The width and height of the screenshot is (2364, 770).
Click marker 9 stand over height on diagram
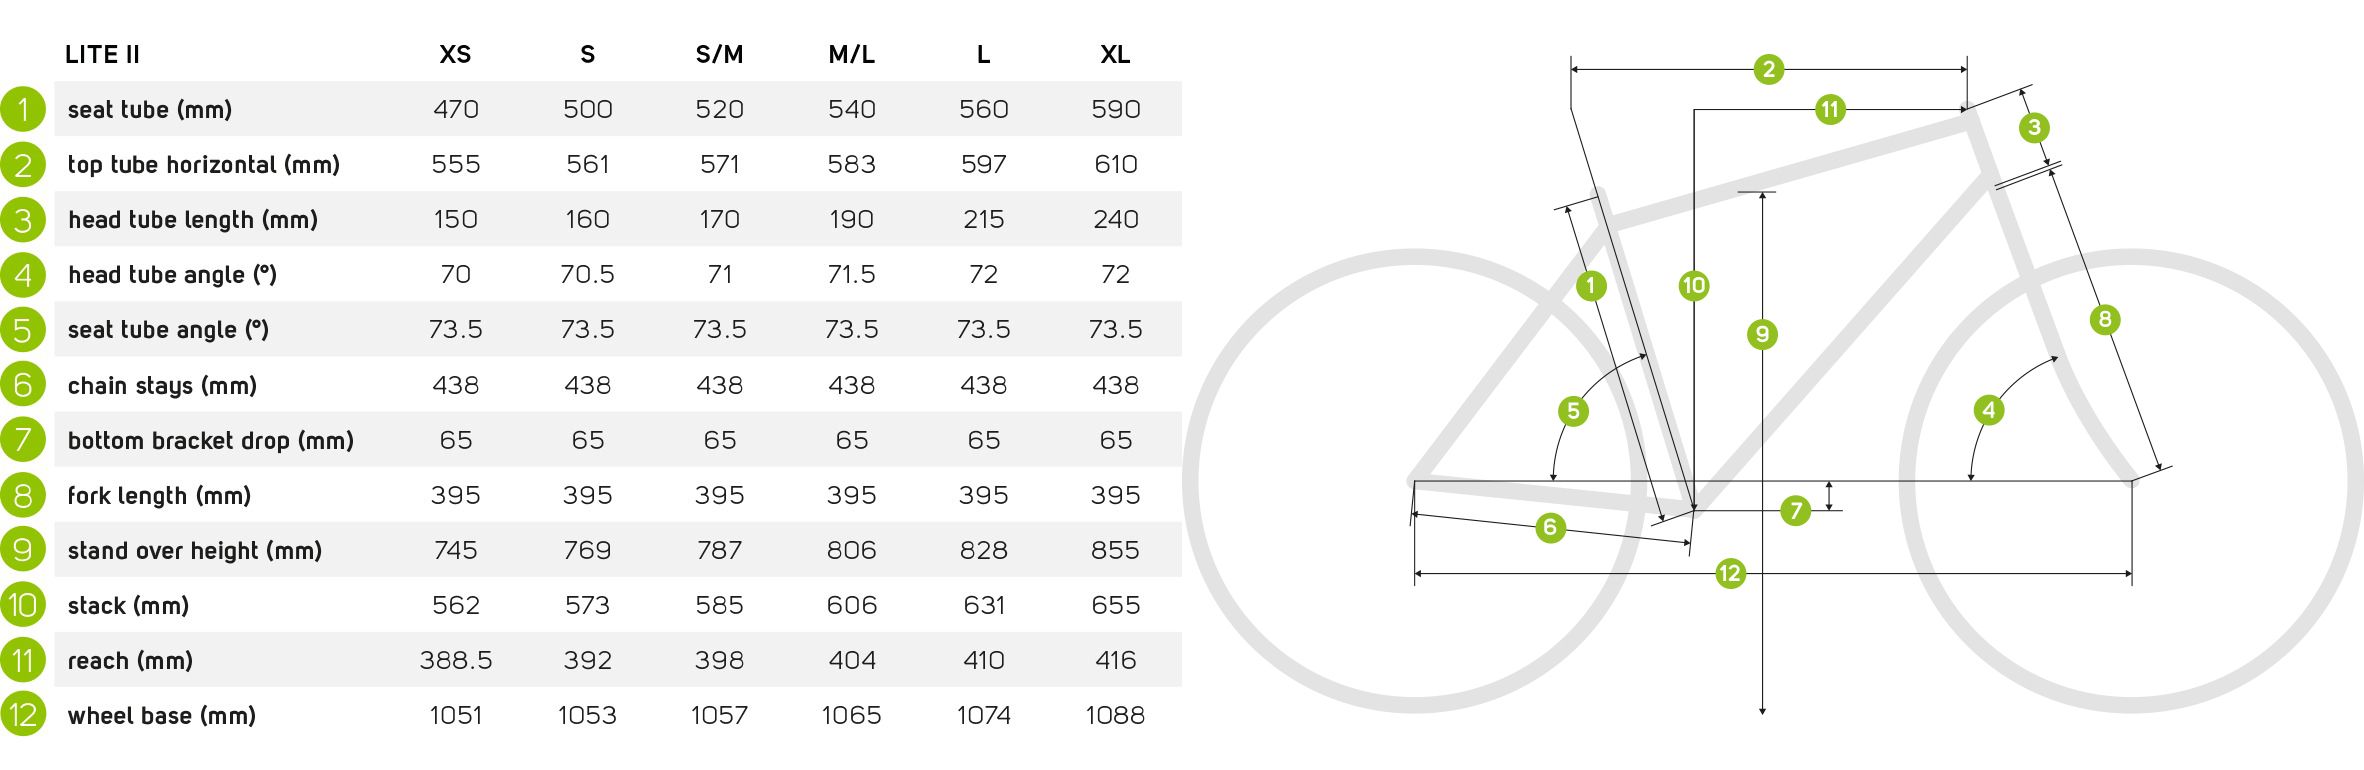1762,334
